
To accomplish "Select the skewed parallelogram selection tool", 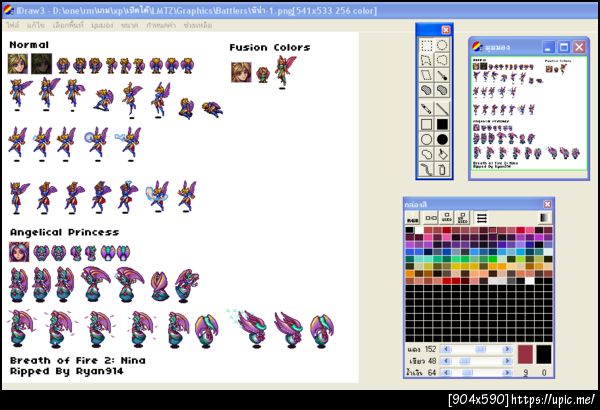I will coord(427,75).
